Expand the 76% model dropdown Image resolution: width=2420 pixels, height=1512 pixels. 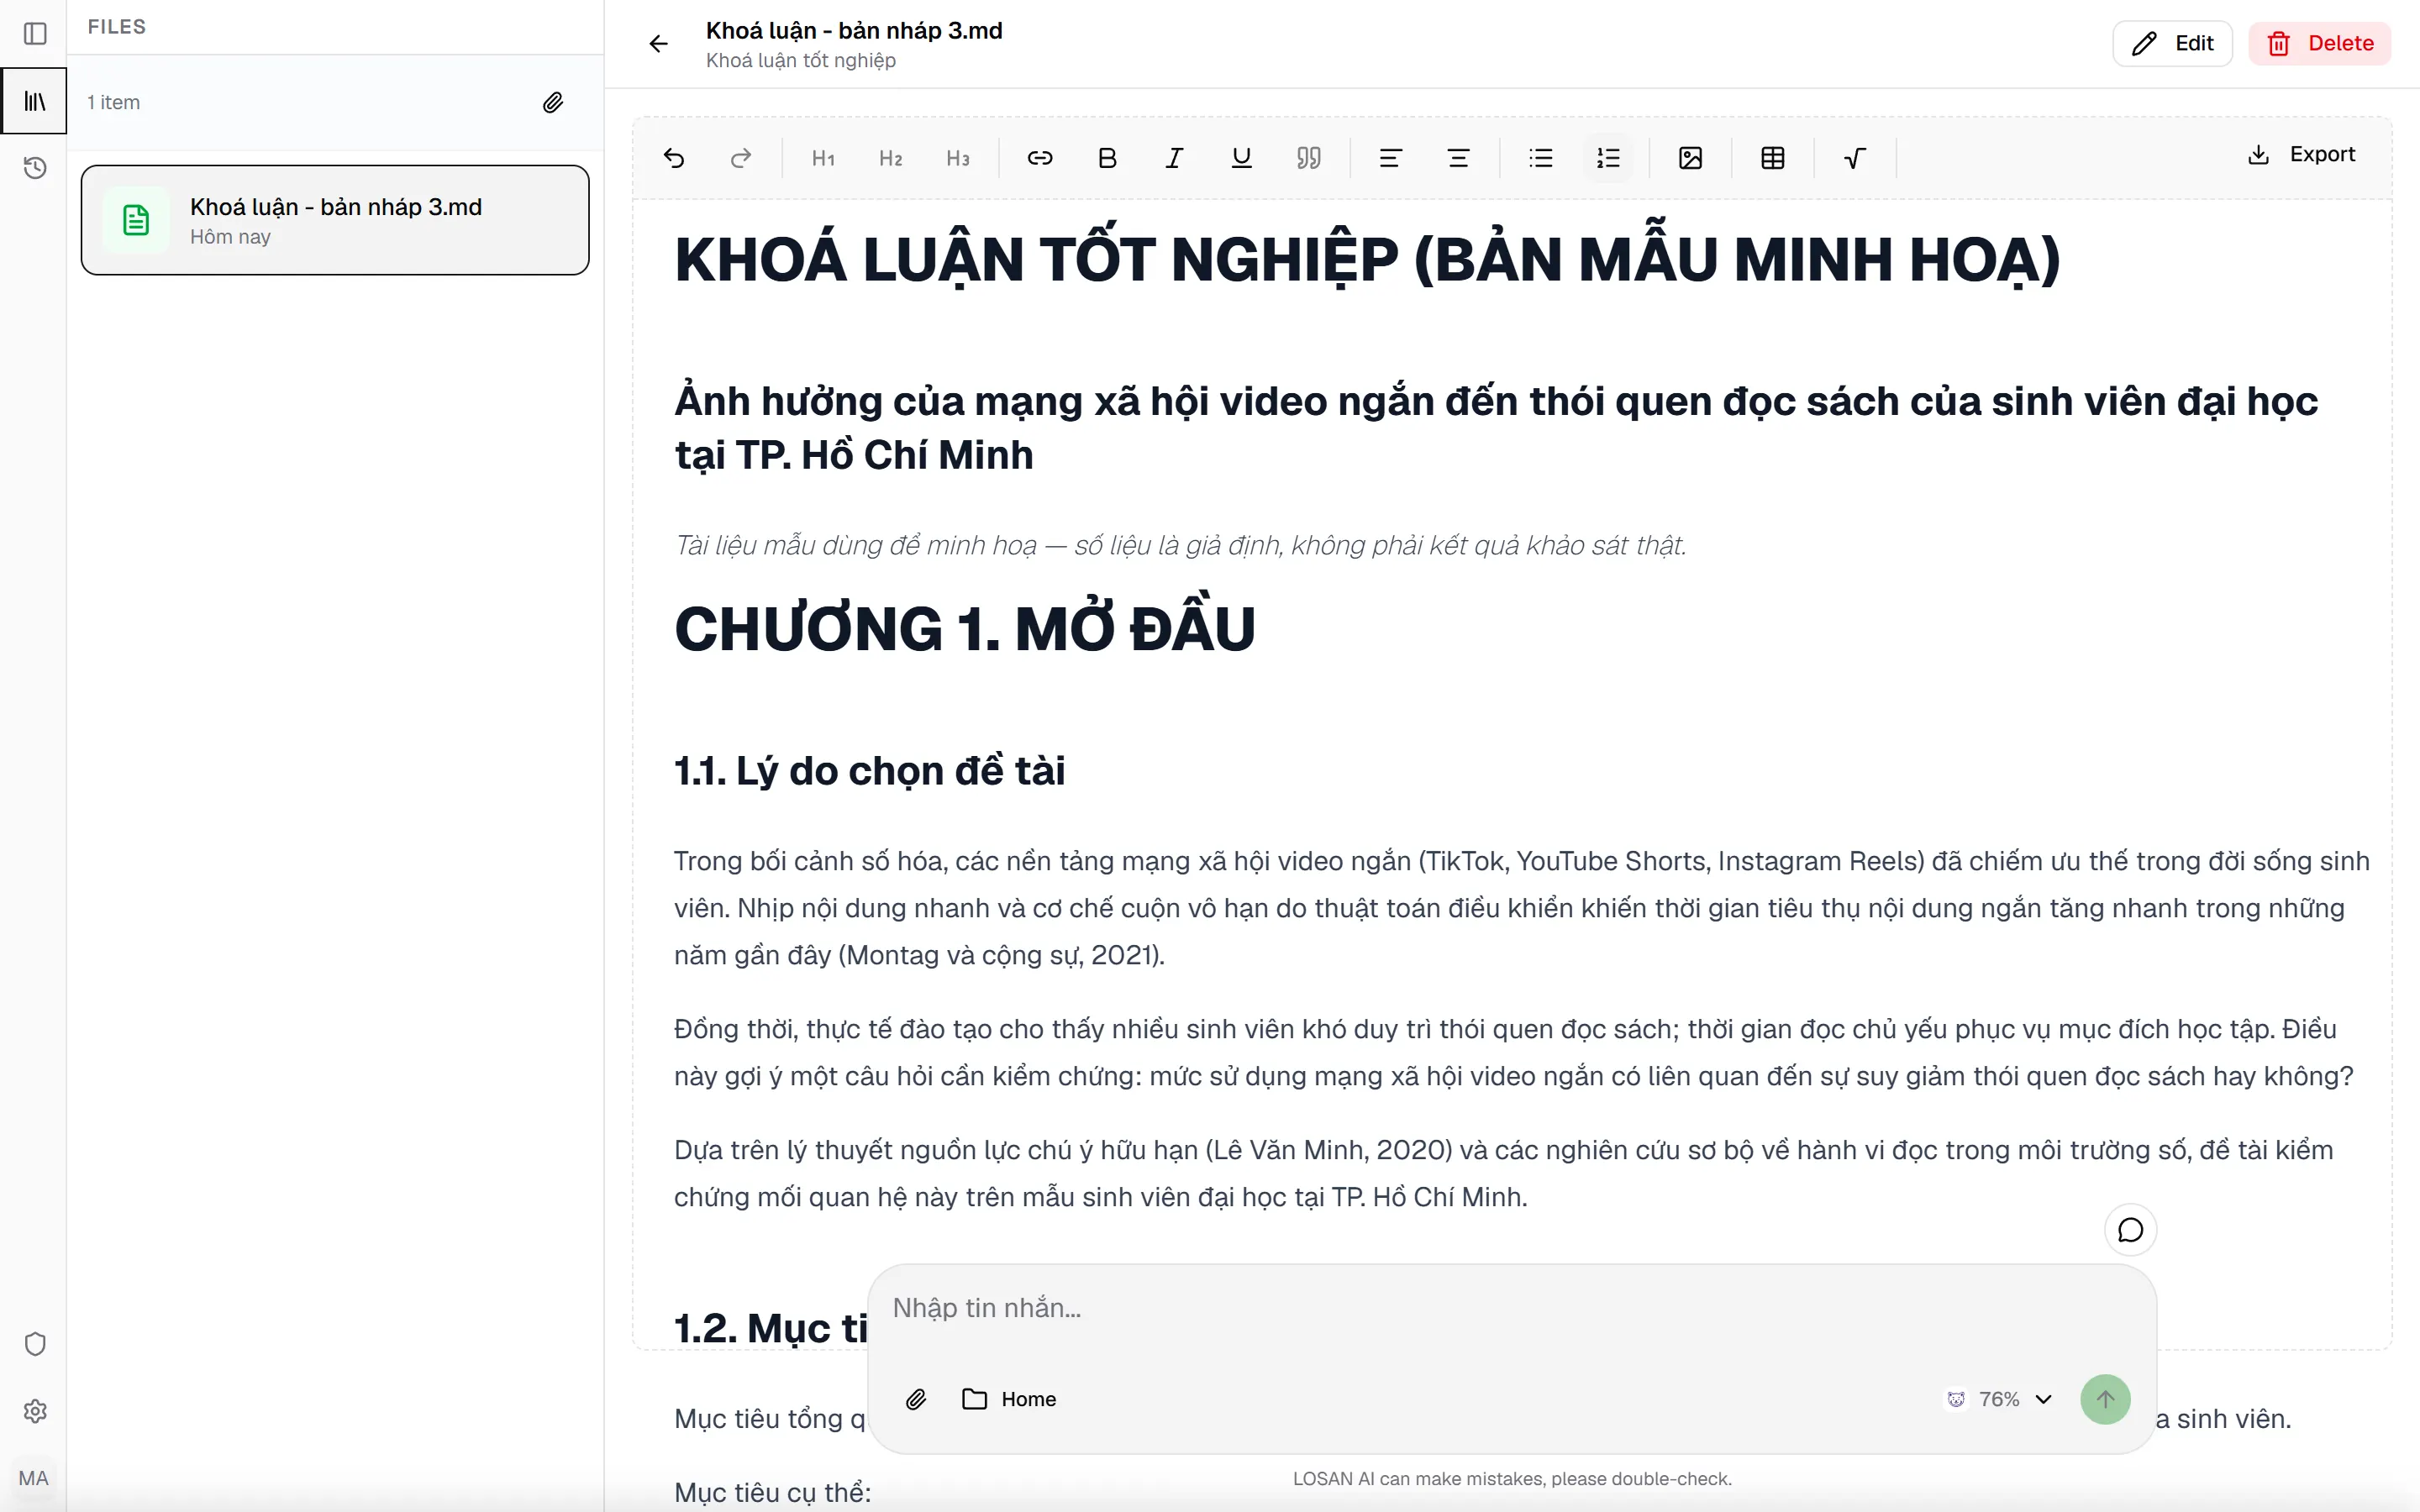(x=1999, y=1399)
